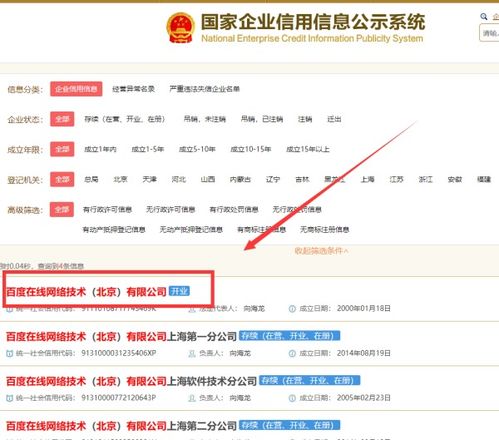Choose 吉林 registration authority

tap(302, 179)
